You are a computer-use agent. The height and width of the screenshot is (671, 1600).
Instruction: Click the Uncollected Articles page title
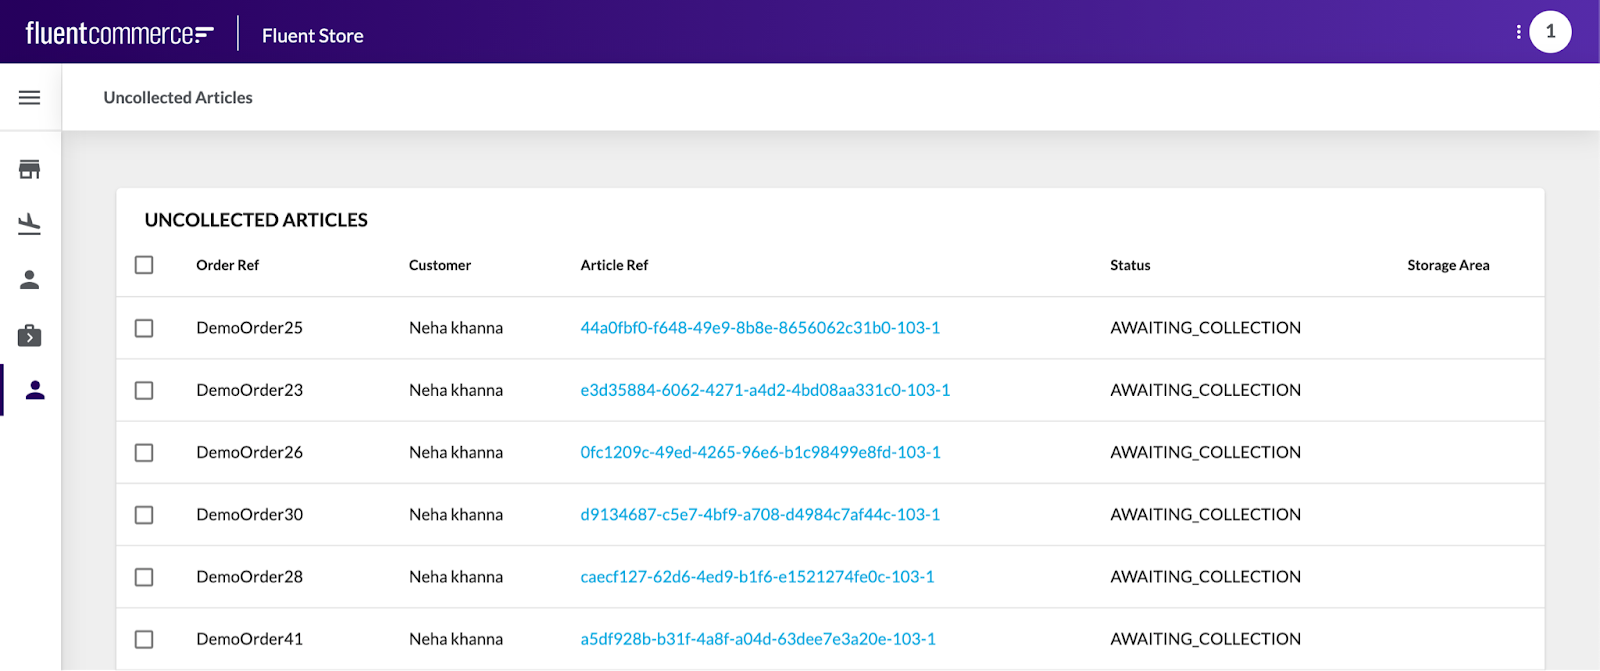(178, 97)
